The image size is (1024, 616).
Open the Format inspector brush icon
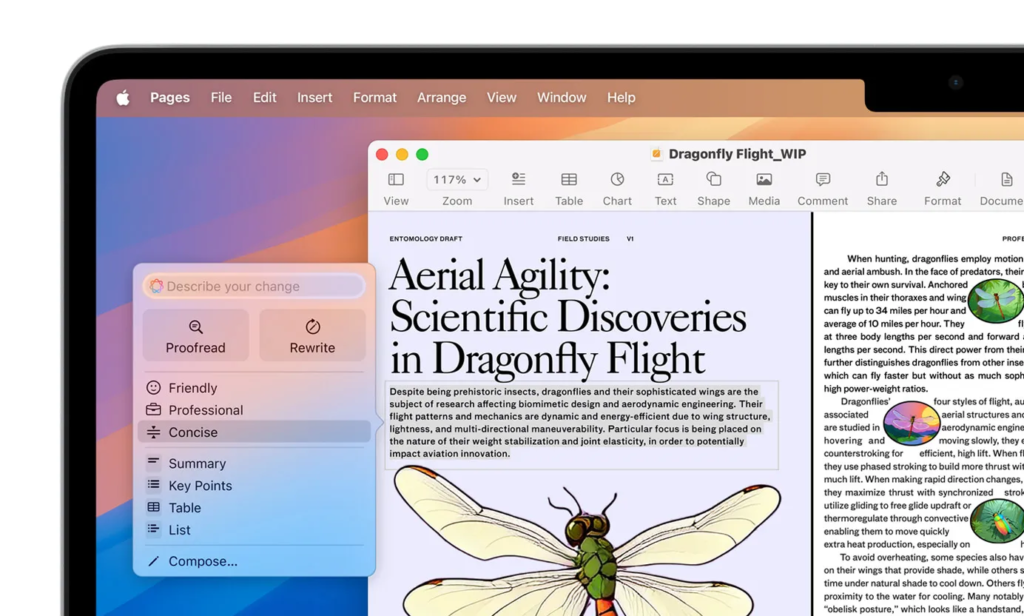coord(942,179)
